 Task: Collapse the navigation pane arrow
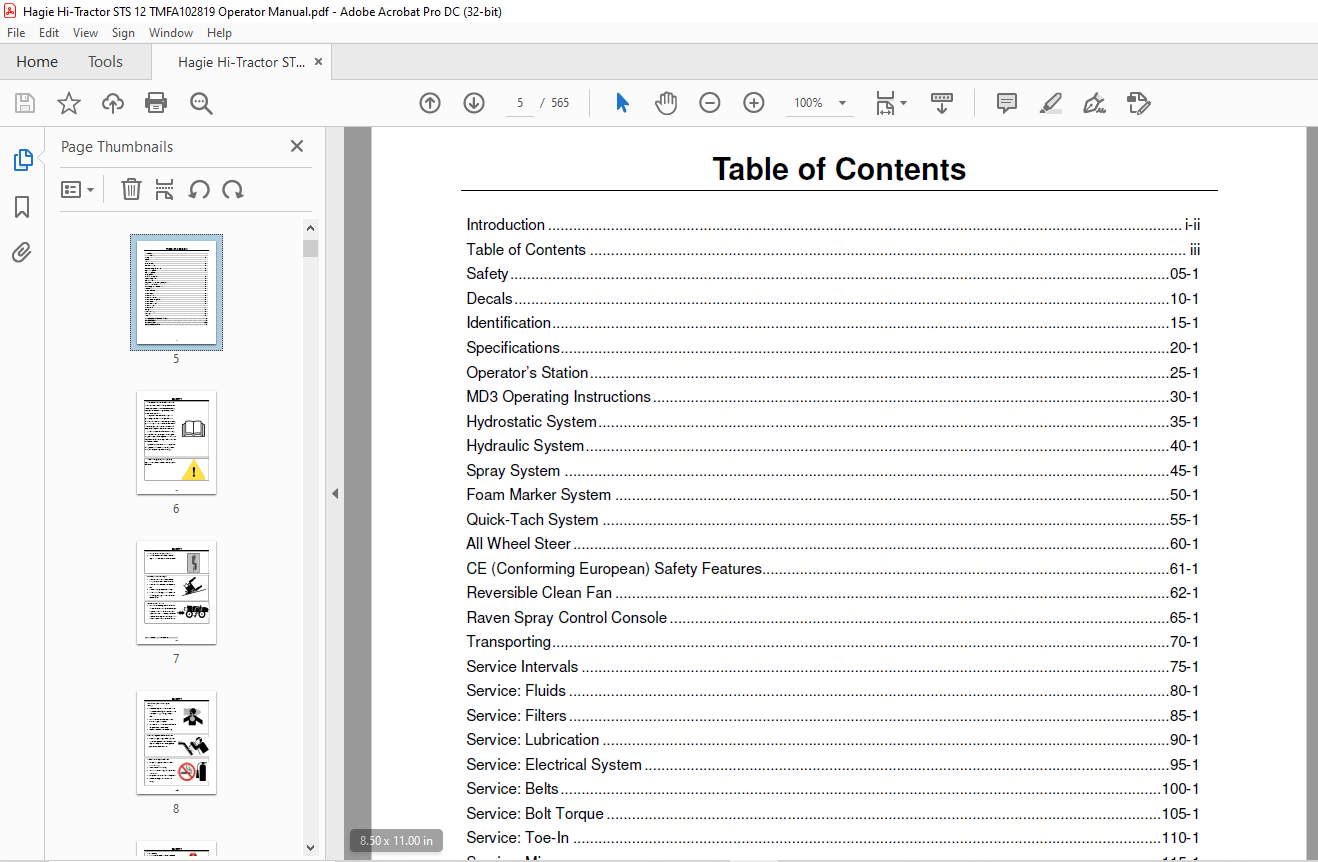335,493
